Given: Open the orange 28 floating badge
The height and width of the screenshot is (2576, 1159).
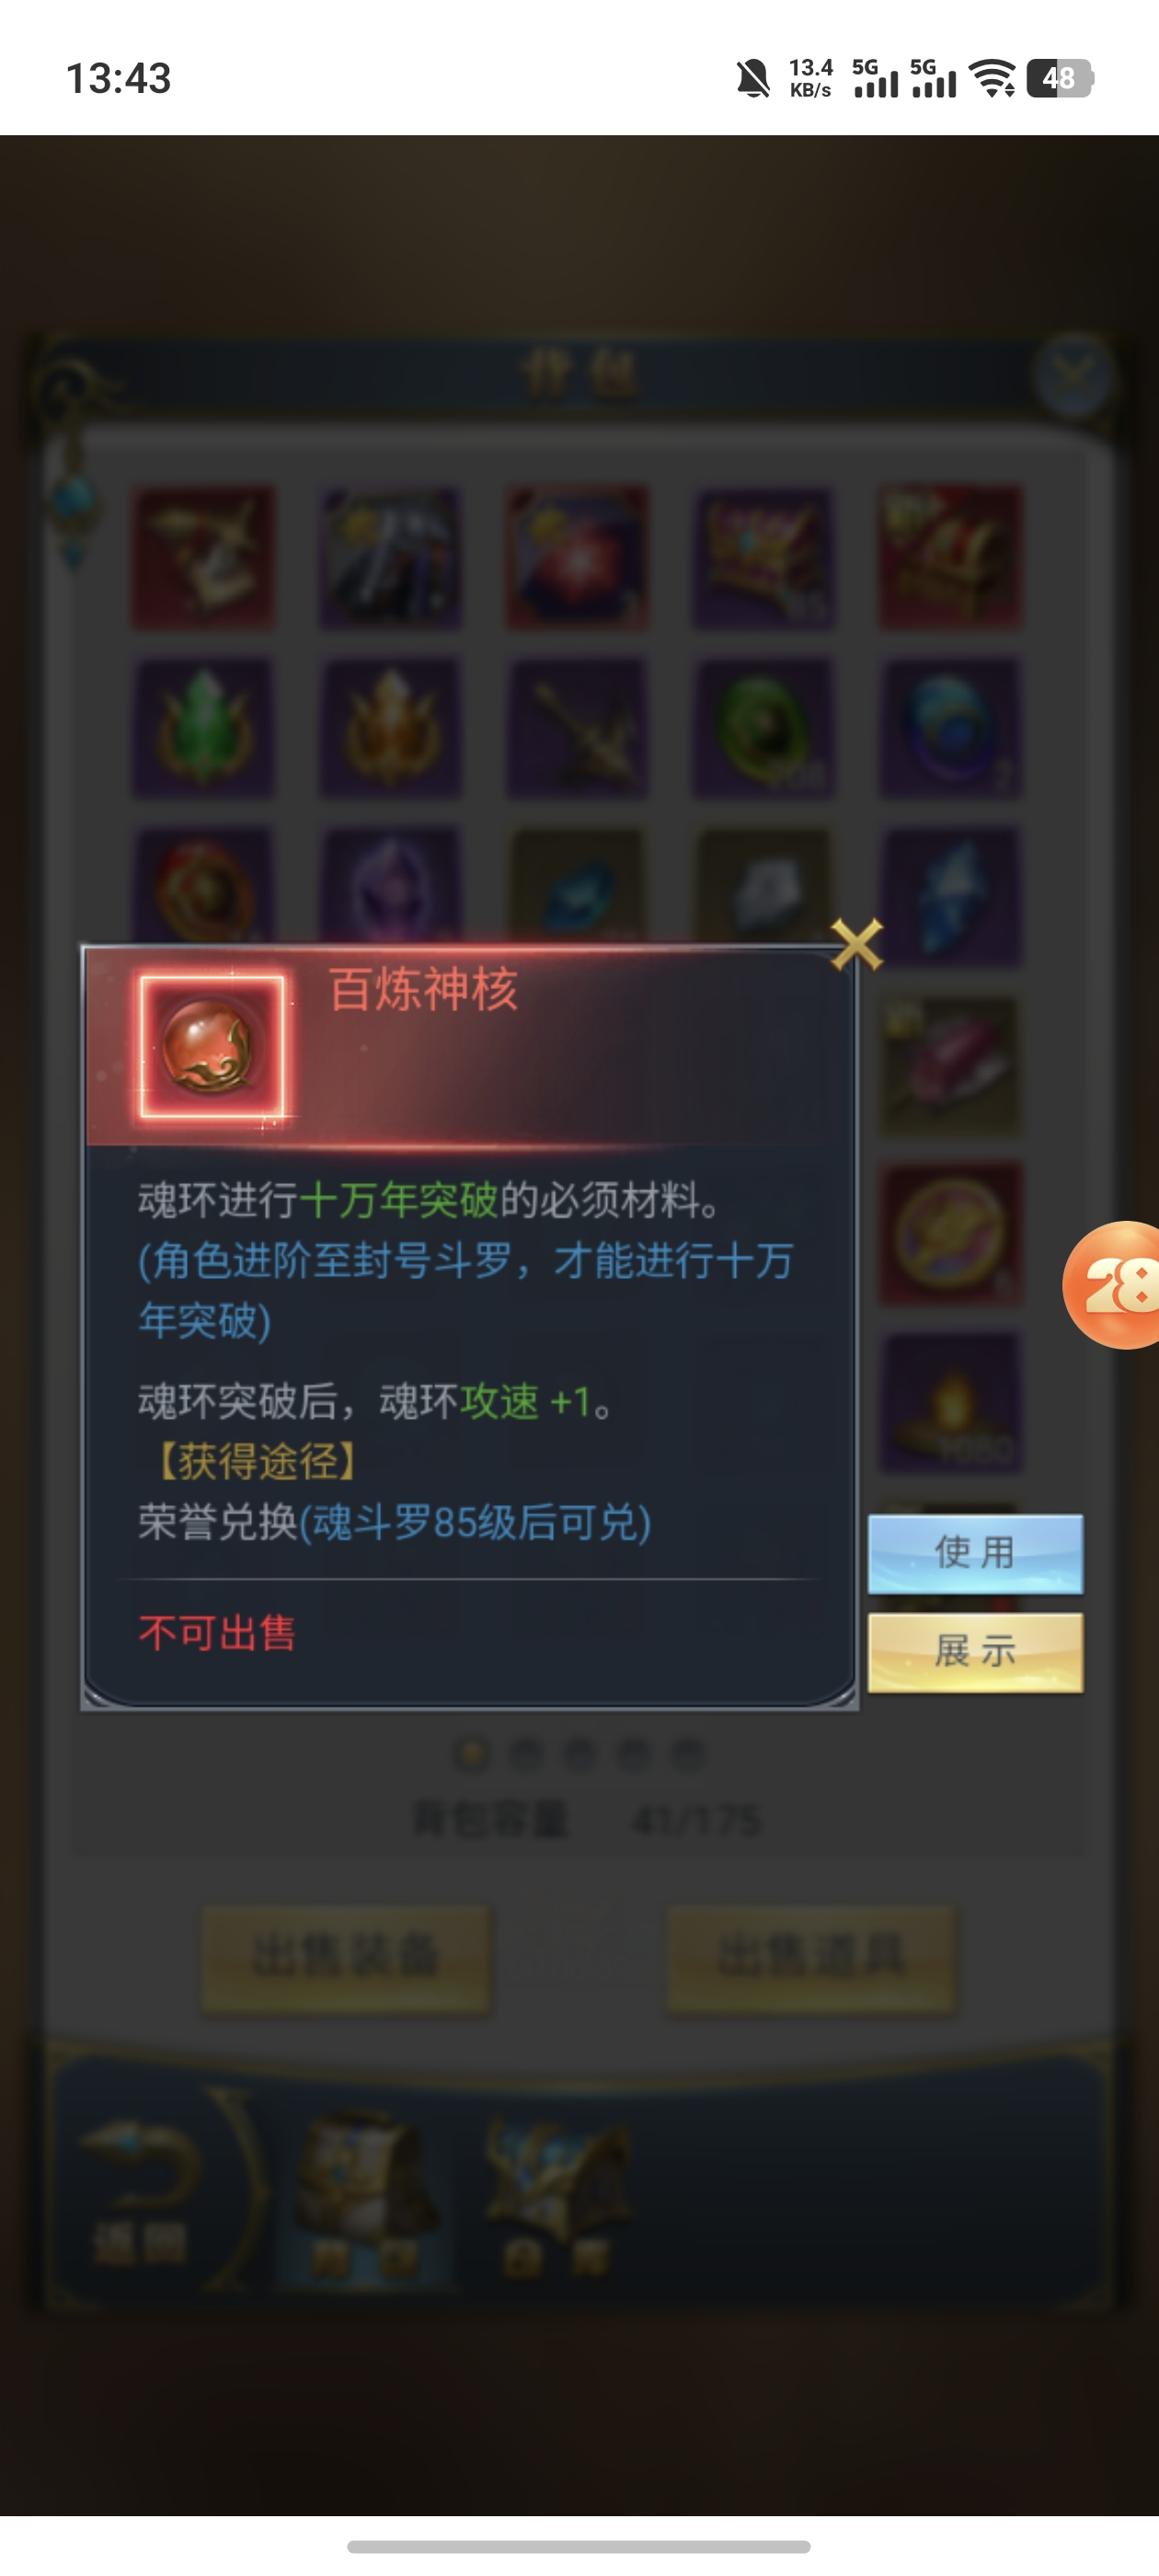Looking at the screenshot, I should [x=1115, y=1285].
